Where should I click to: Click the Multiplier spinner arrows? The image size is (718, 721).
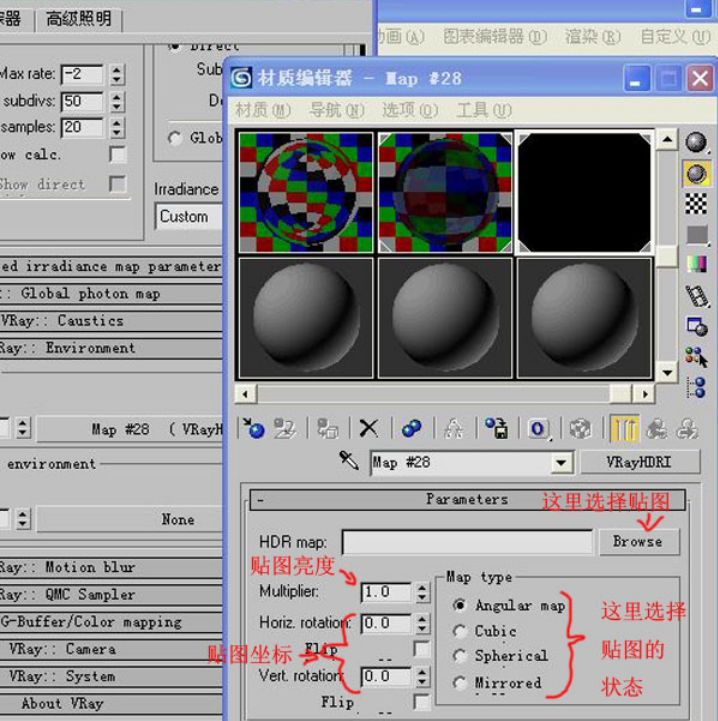pyautogui.click(x=422, y=592)
